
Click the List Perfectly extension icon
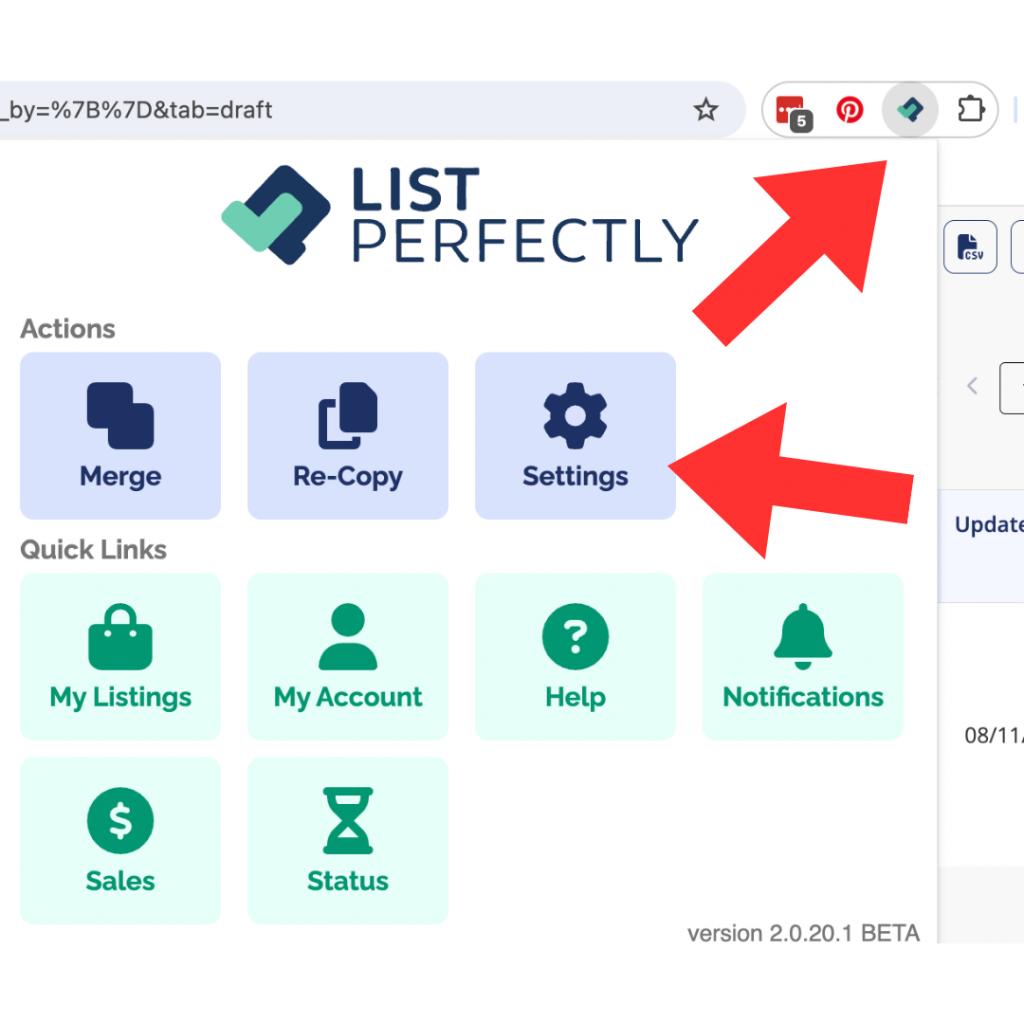[x=910, y=110]
